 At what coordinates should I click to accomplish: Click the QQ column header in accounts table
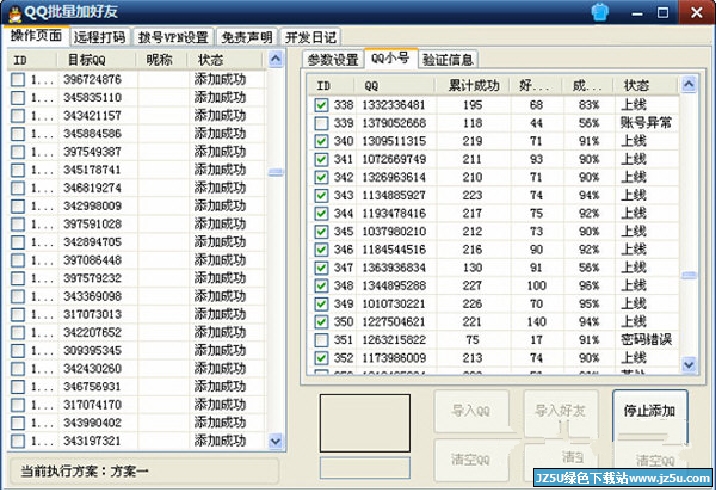click(x=394, y=85)
